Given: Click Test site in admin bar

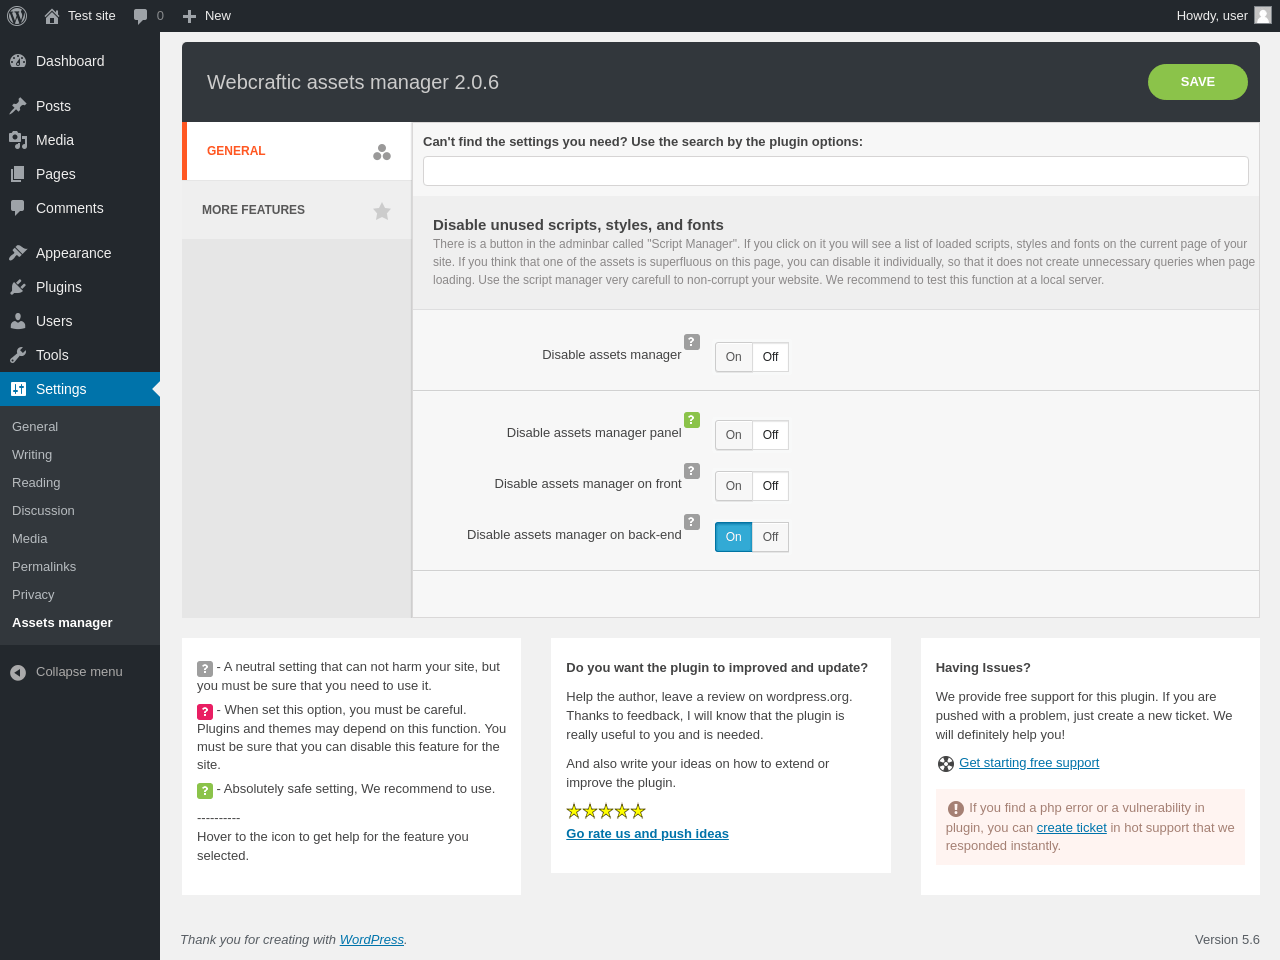Looking at the screenshot, I should pos(92,16).
